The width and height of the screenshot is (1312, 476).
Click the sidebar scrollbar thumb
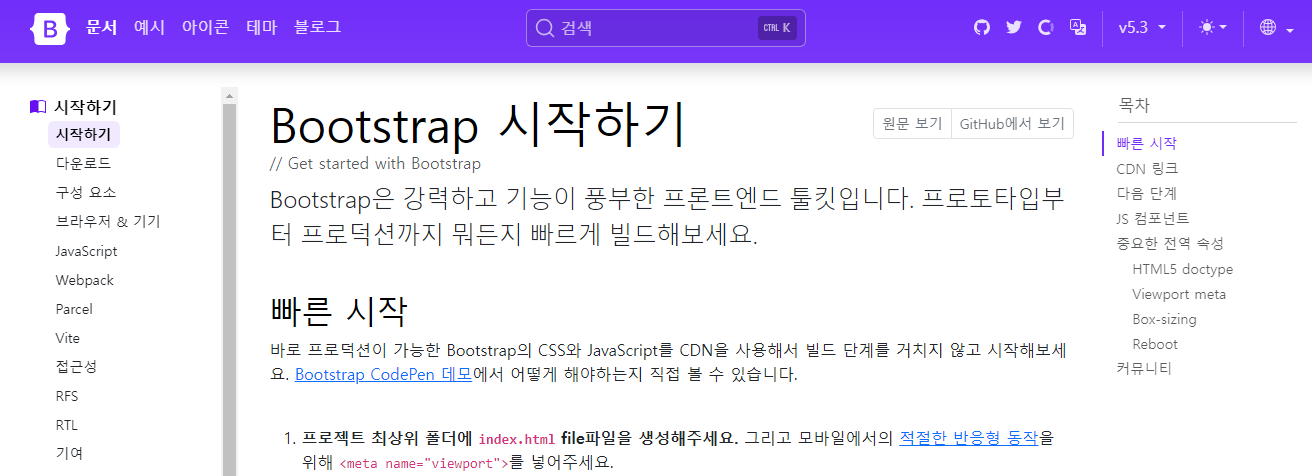(x=229, y=290)
